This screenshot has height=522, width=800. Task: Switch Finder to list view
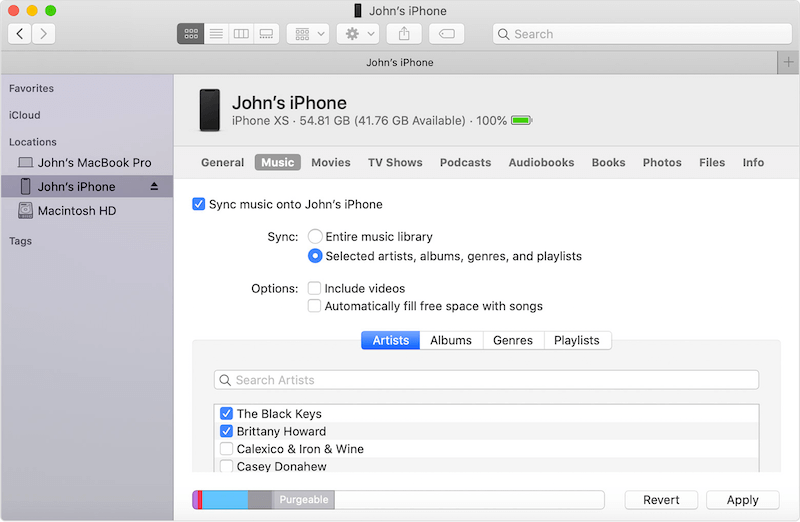(216, 34)
